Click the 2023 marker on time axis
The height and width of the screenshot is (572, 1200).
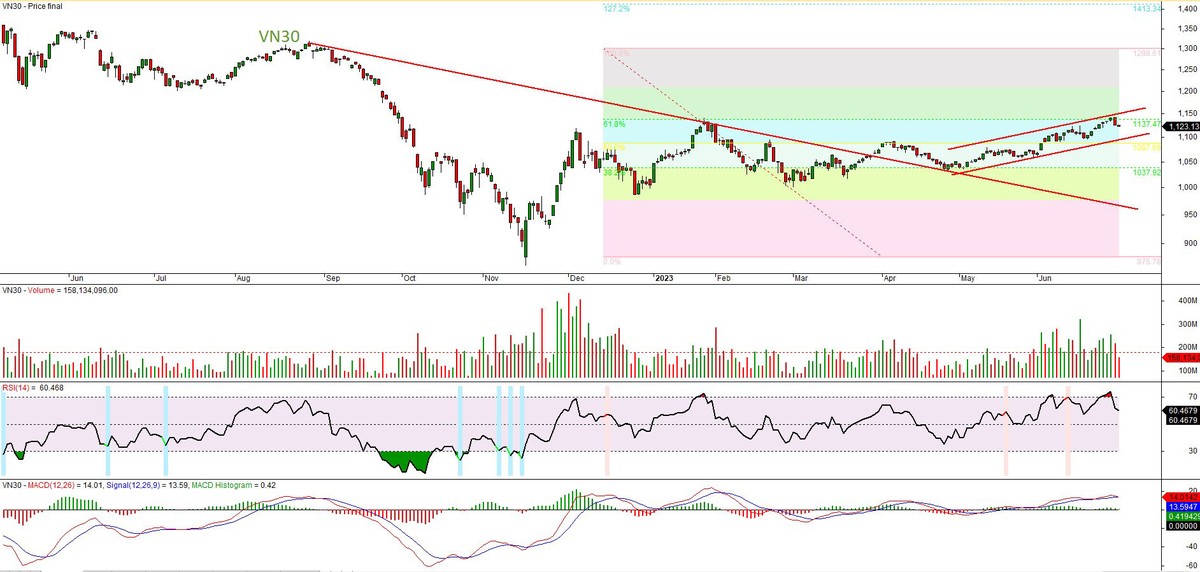(x=664, y=278)
